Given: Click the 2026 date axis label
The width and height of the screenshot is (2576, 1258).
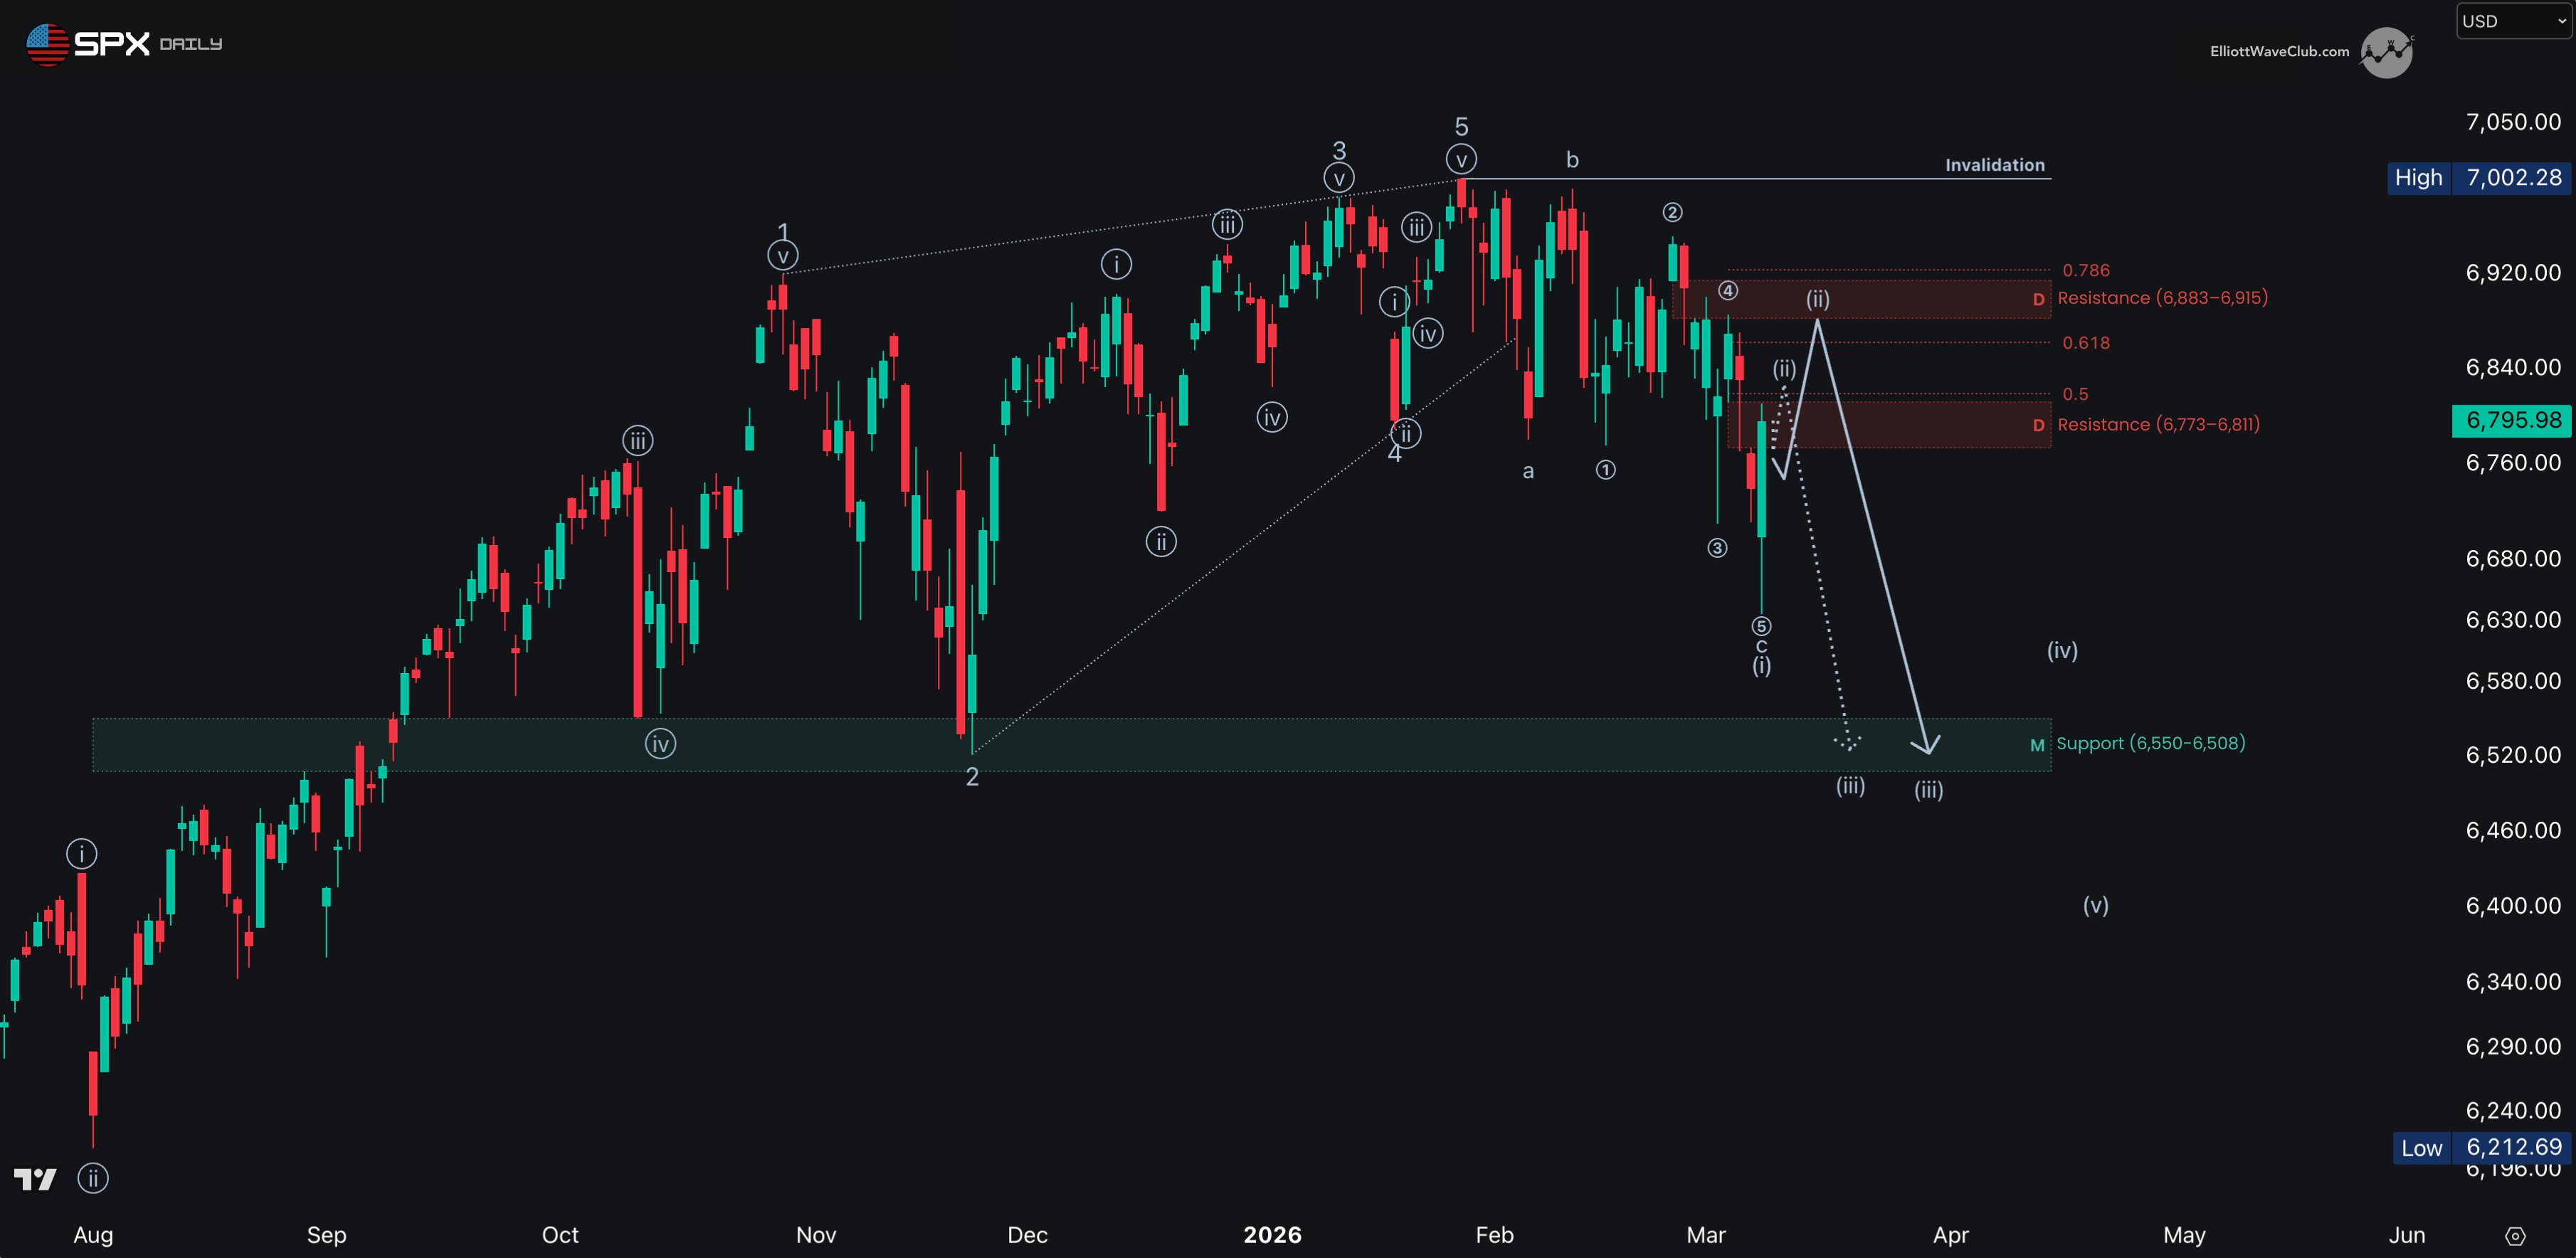Looking at the screenshot, I should click(1272, 1235).
